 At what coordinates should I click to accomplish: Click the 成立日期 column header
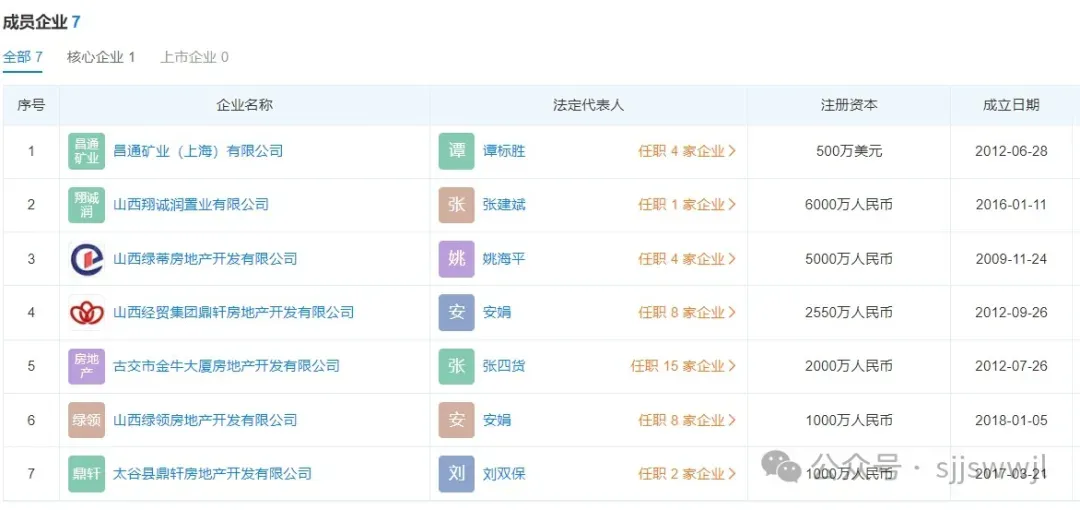click(x=1010, y=105)
